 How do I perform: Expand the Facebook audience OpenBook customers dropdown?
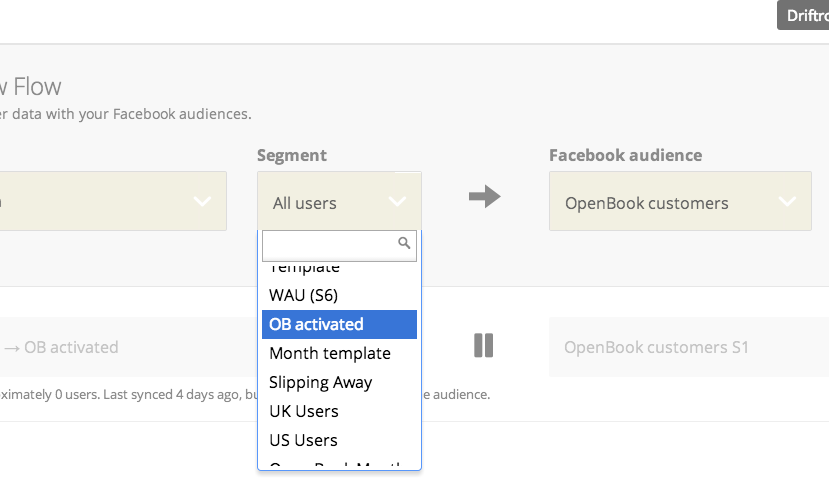coord(680,202)
